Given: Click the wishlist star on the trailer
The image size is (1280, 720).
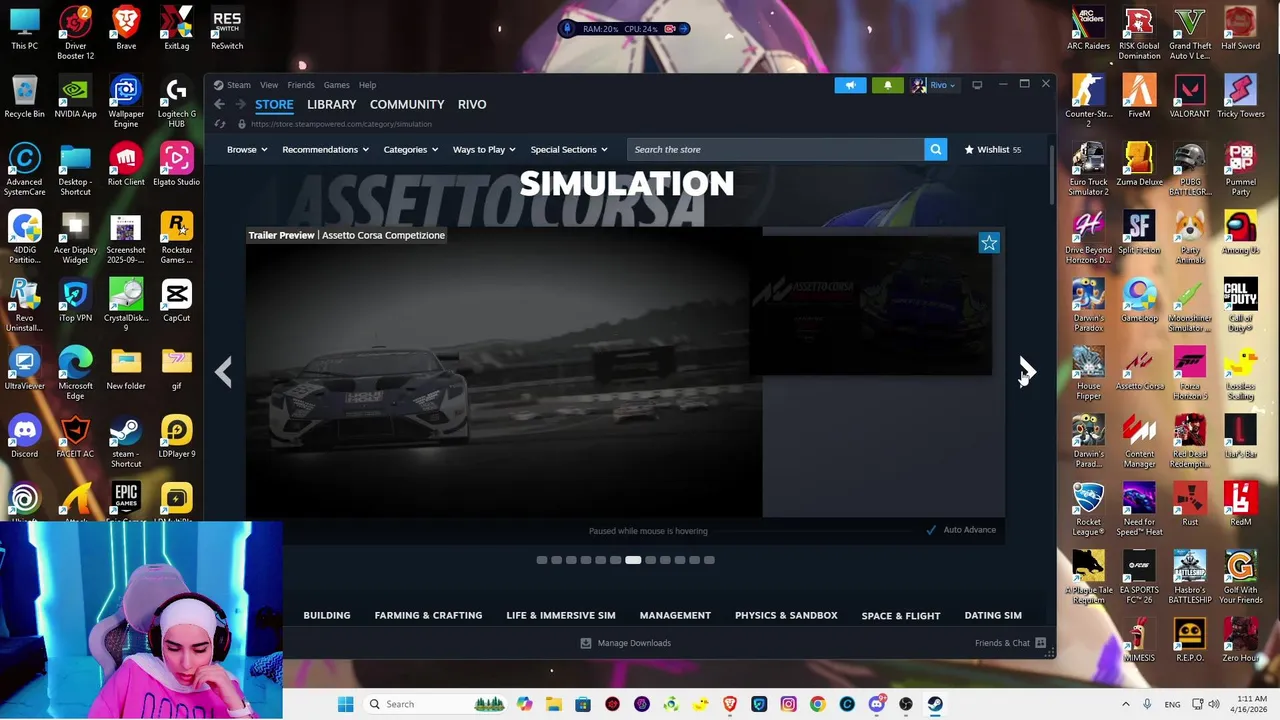Looking at the screenshot, I should pyautogui.click(x=989, y=243).
